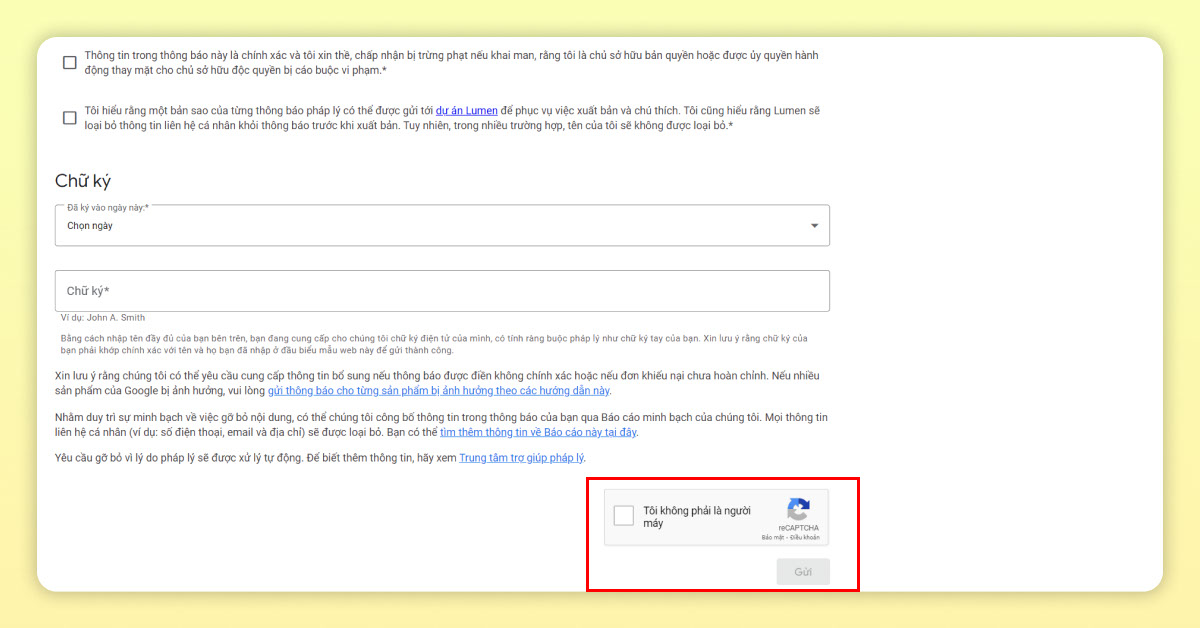Focus the "Chữ ký" signature text field
This screenshot has width=1200, height=628.
tap(442, 291)
